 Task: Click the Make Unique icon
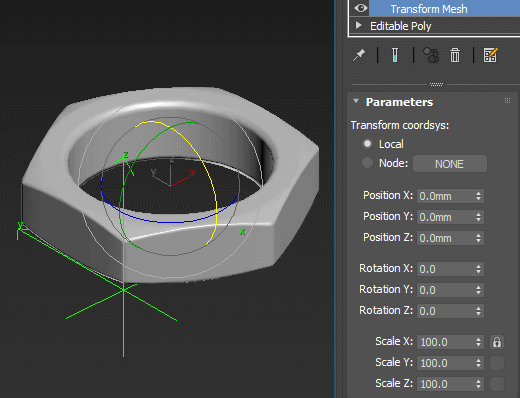pos(431,55)
